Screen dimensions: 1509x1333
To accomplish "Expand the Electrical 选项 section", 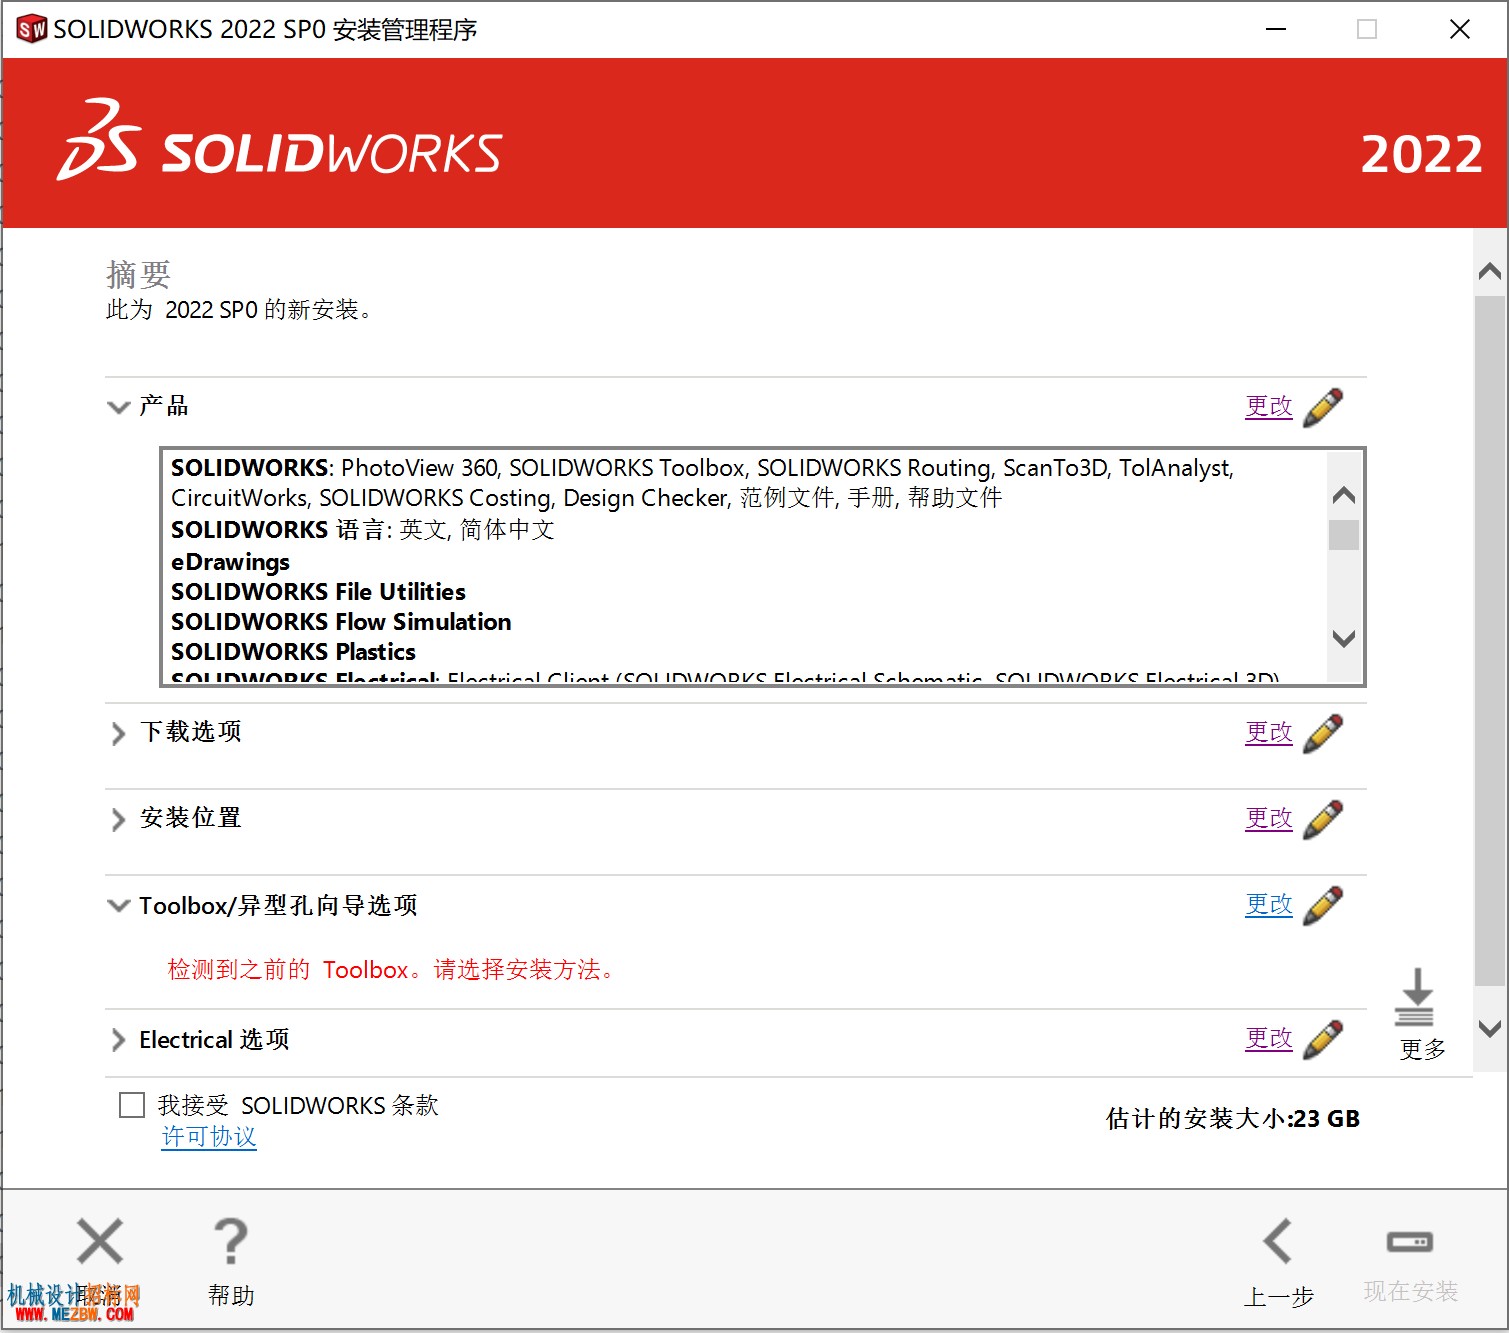I will (x=118, y=1040).
